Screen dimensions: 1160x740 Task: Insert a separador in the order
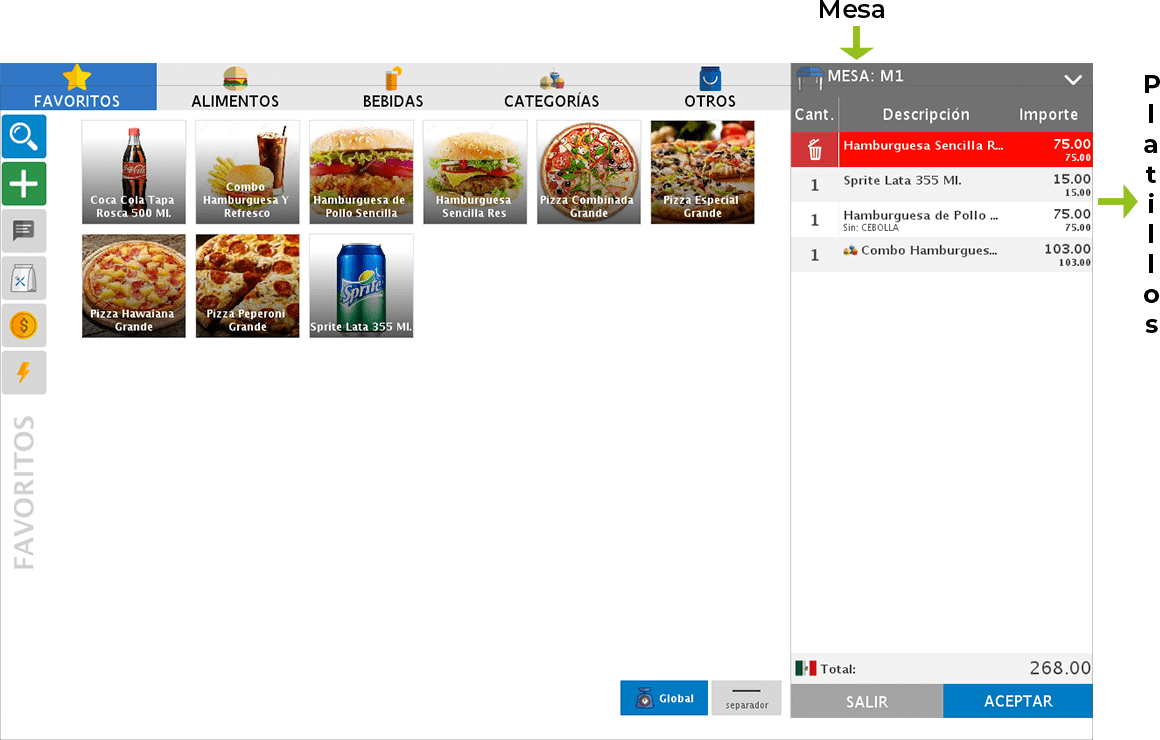coord(746,698)
